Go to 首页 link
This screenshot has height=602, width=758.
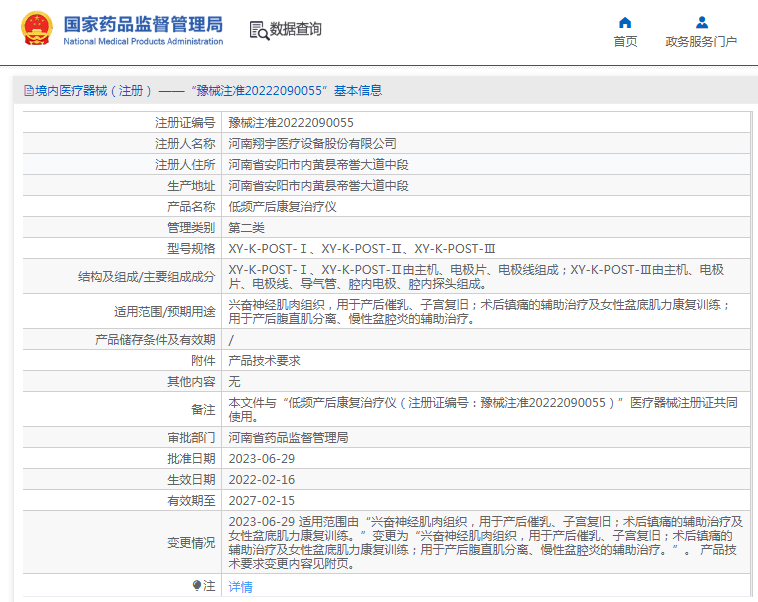pos(625,42)
